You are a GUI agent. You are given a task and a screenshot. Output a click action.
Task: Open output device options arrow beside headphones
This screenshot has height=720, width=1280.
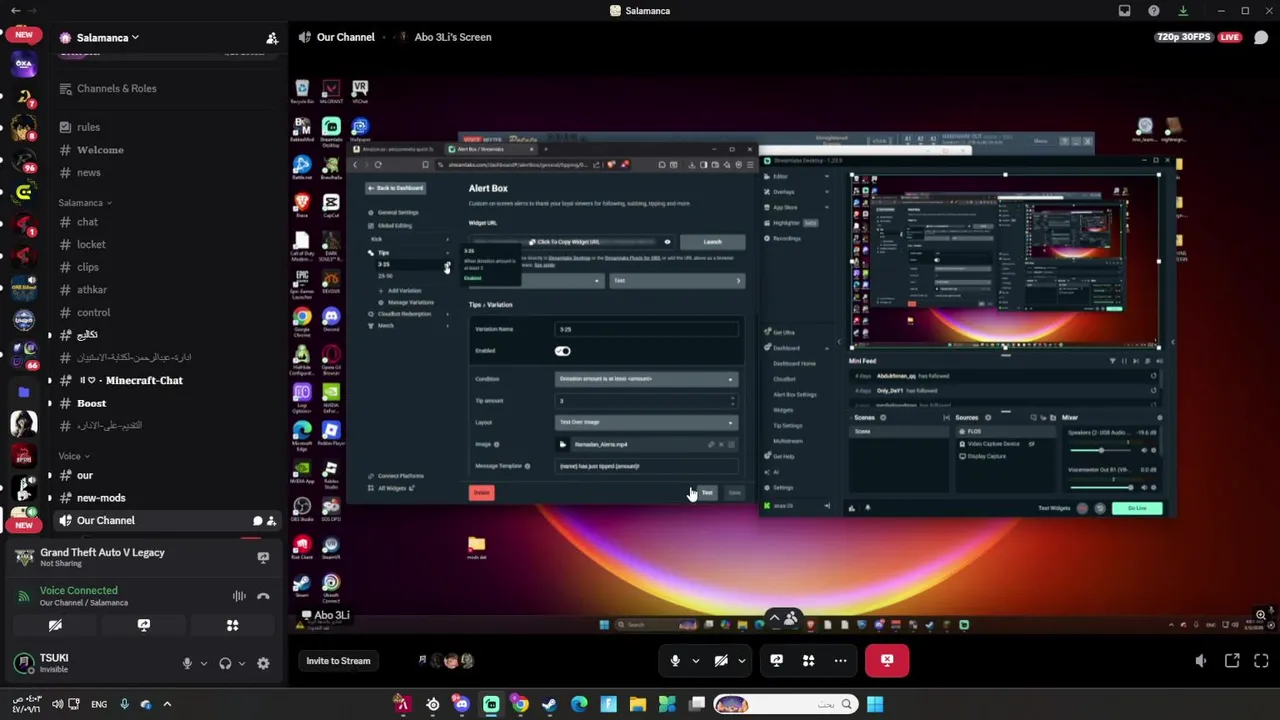tap(242, 663)
